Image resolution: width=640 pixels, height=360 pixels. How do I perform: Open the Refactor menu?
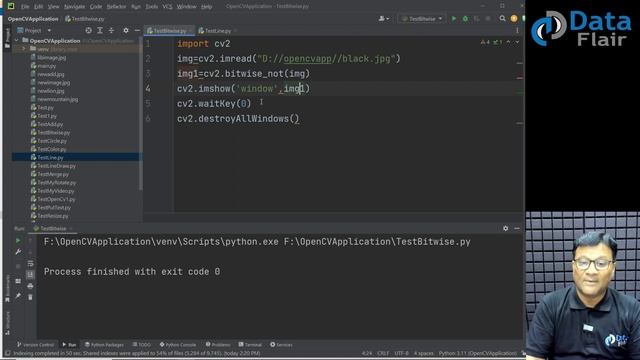116,7
